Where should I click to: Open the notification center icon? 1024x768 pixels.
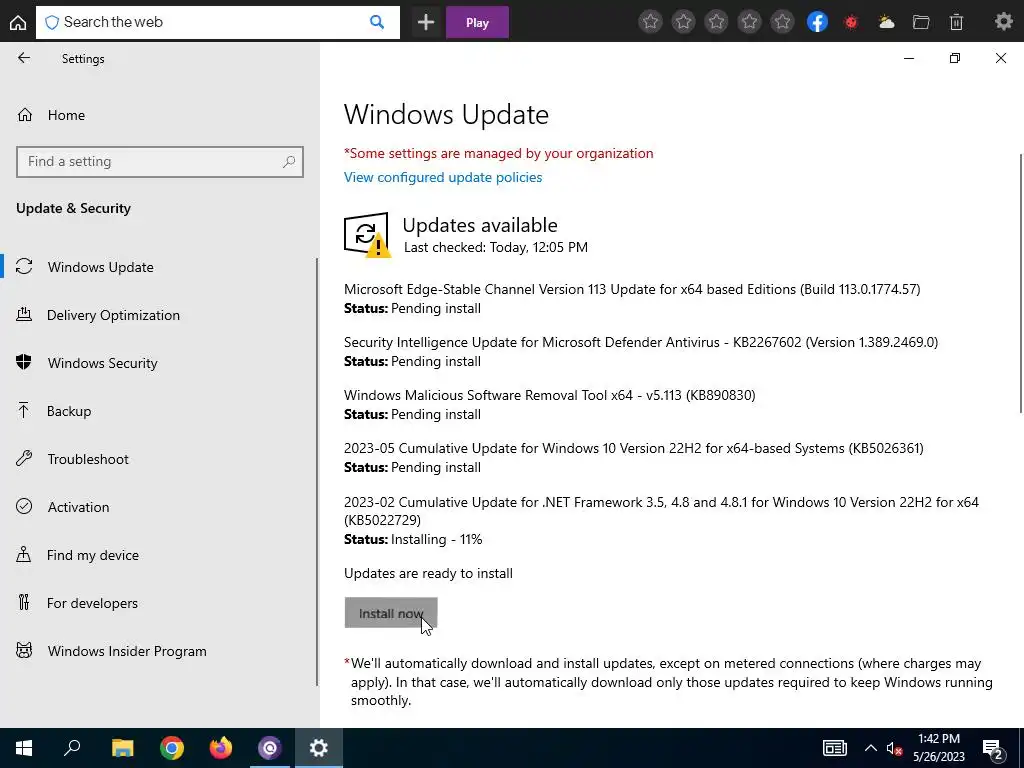point(993,748)
